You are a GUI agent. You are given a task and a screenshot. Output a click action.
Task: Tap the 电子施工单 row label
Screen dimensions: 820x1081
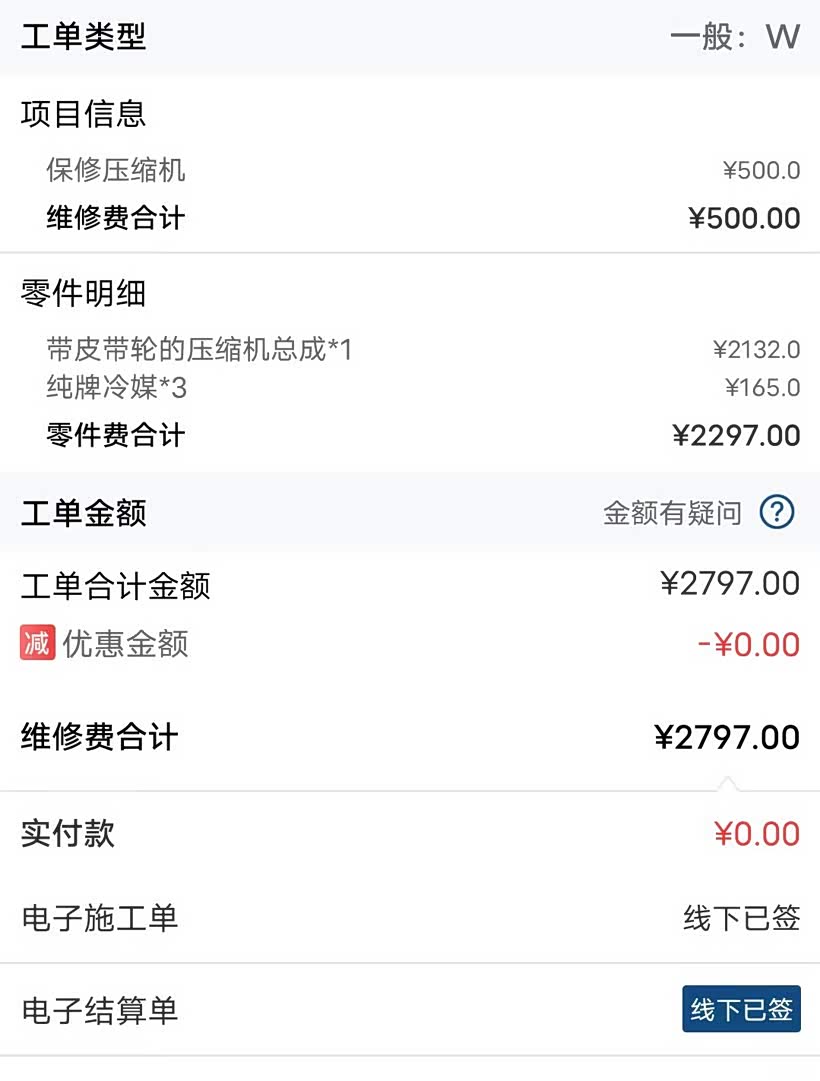[100, 918]
